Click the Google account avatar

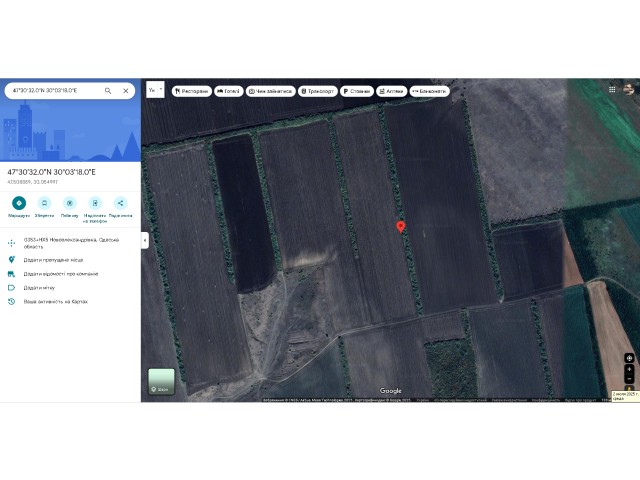pyautogui.click(x=629, y=89)
